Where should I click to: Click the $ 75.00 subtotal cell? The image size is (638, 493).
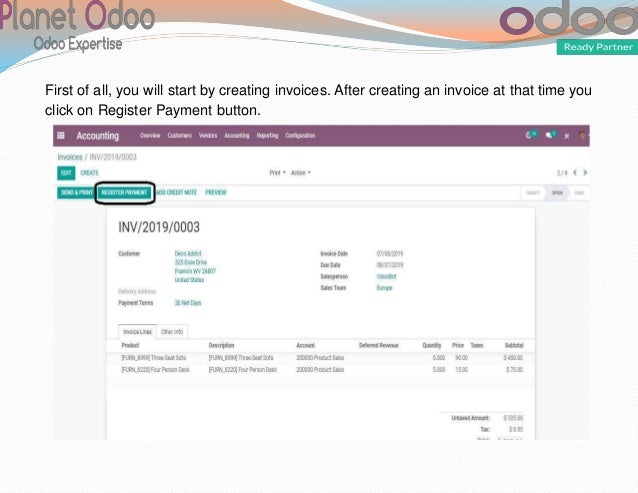(x=515, y=370)
